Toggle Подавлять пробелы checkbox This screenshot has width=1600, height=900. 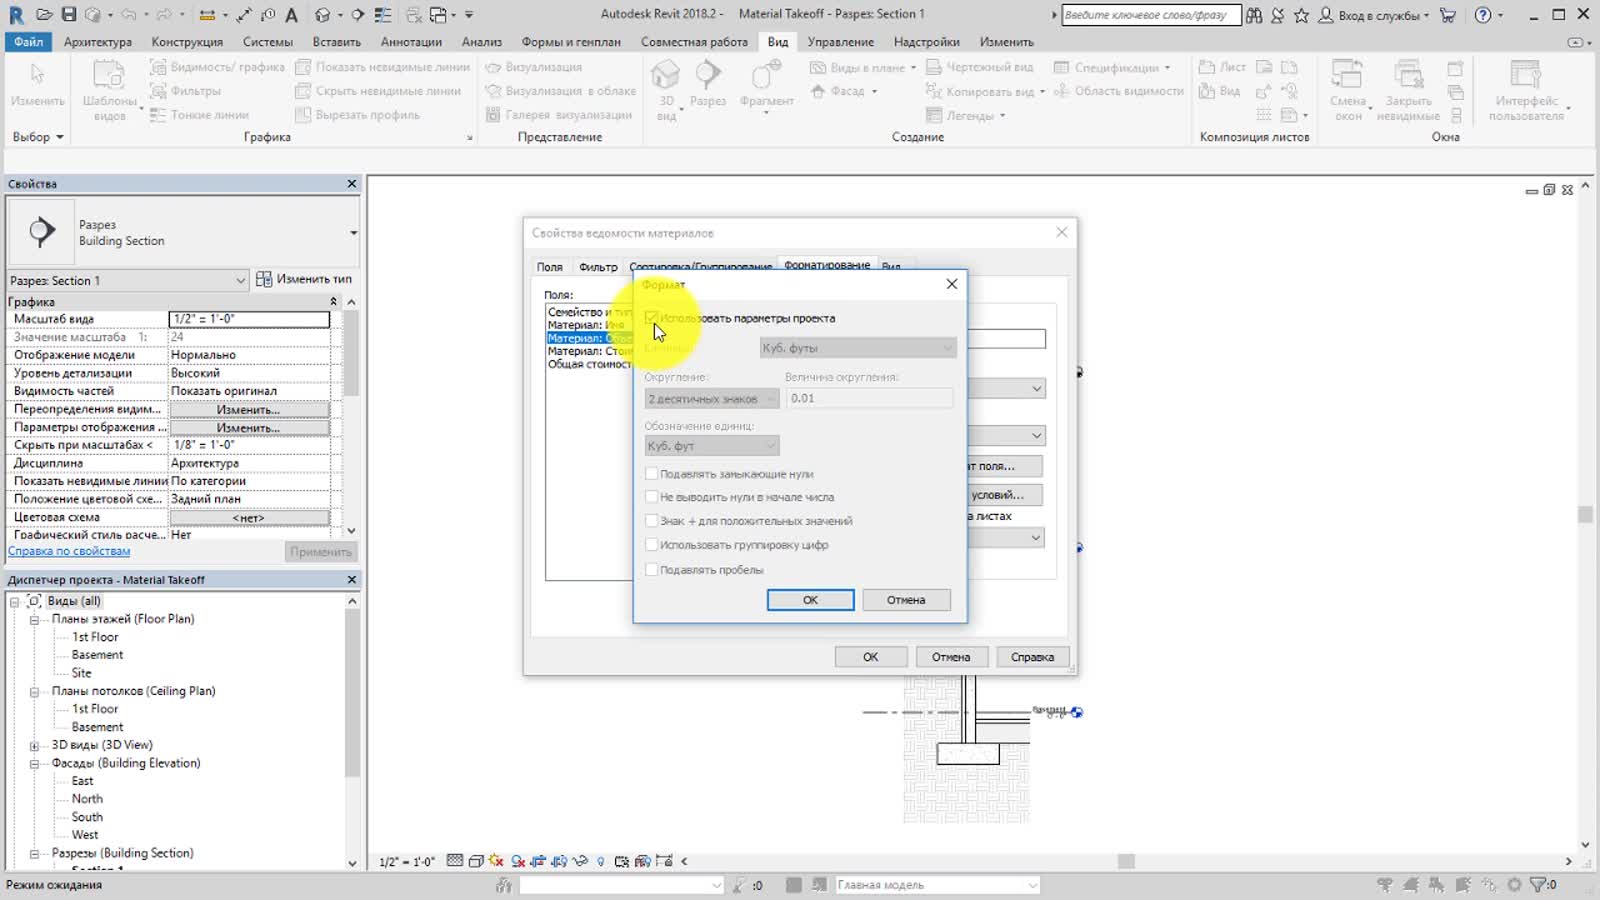[x=651, y=570]
